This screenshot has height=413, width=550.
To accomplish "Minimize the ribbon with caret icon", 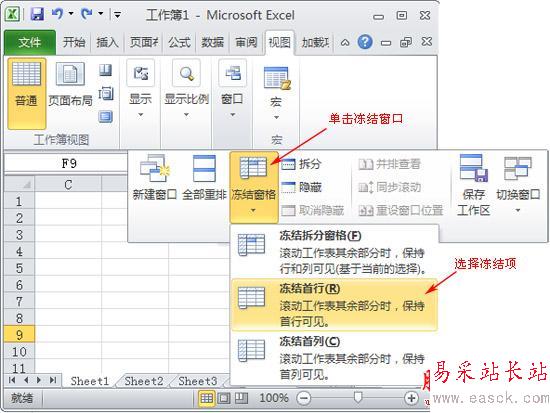I will [345, 43].
